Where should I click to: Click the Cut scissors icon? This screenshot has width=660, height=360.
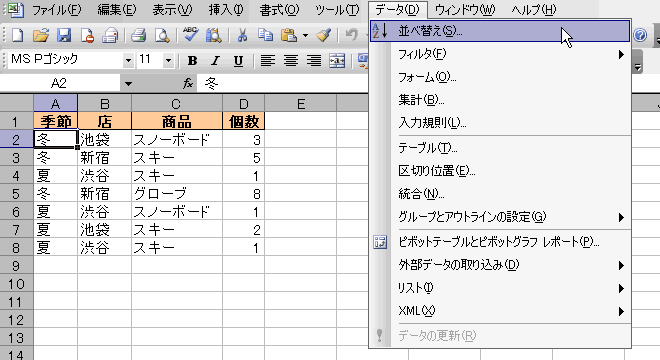242,35
